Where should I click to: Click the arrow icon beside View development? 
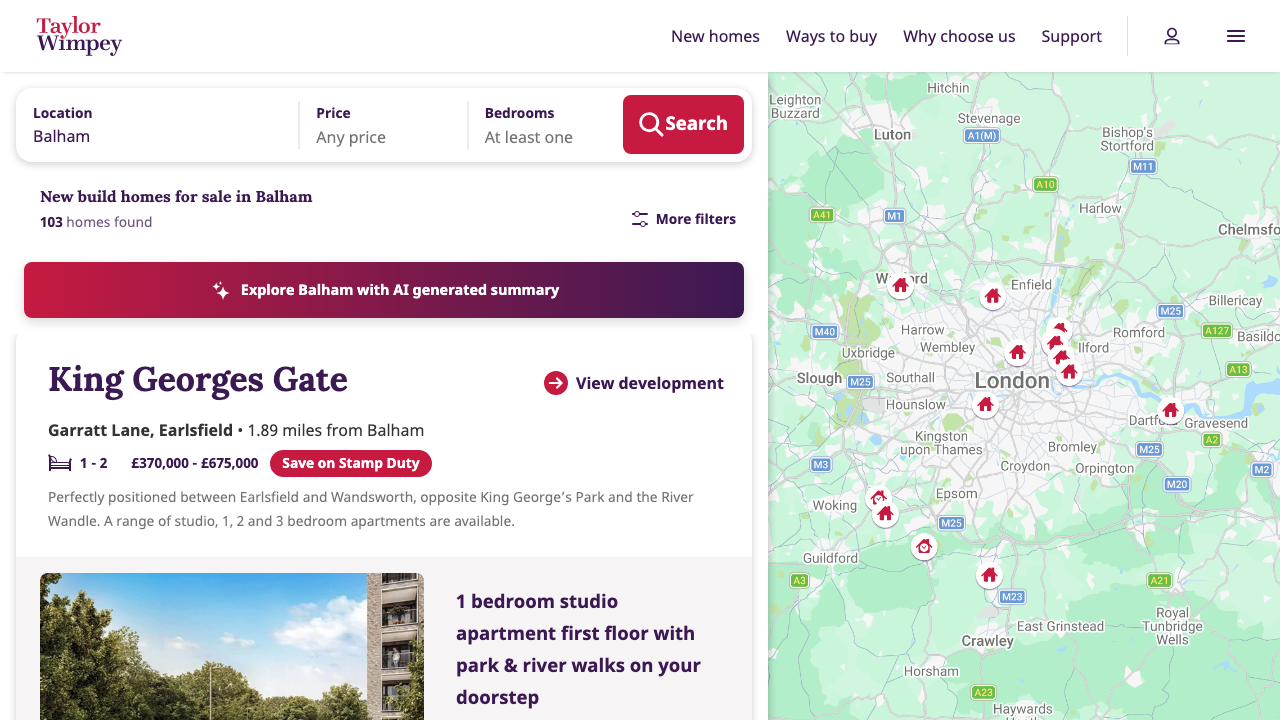[x=555, y=383]
